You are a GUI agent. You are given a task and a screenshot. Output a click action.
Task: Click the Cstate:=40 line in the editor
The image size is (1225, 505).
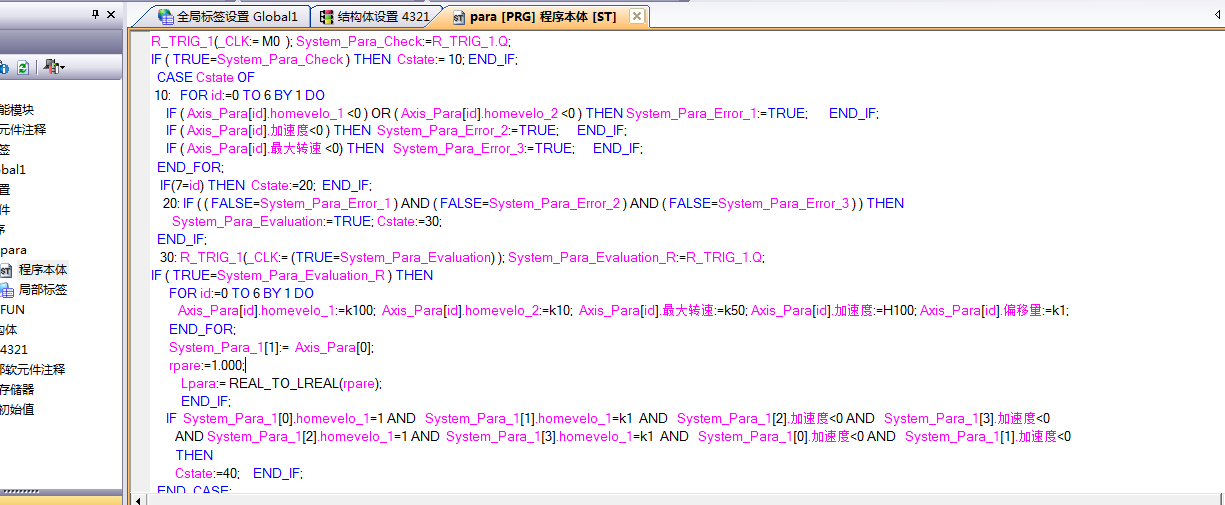[208, 473]
